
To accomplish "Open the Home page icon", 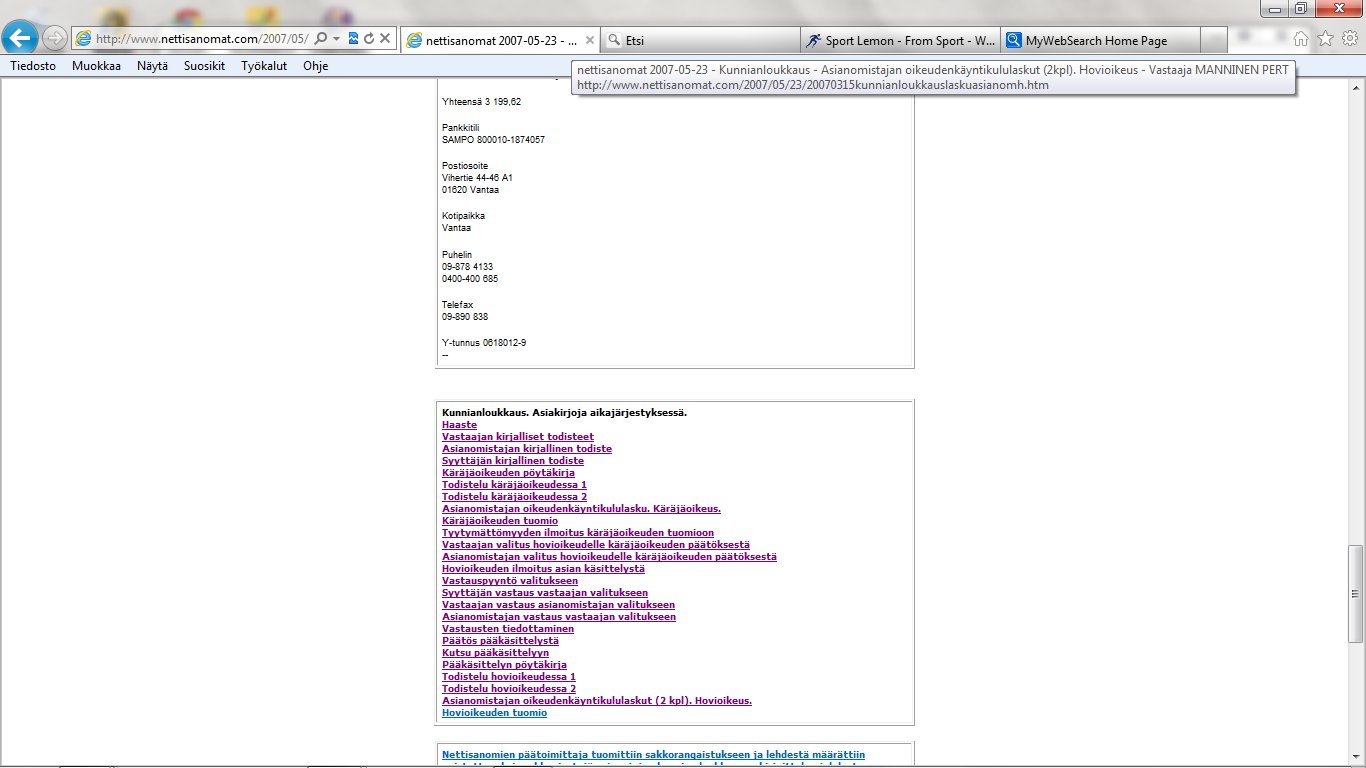I will point(1301,39).
